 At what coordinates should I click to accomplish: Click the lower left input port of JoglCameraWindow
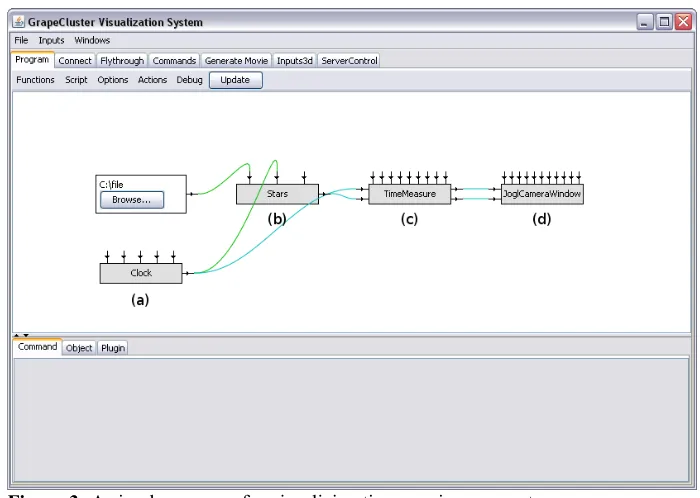(495, 199)
